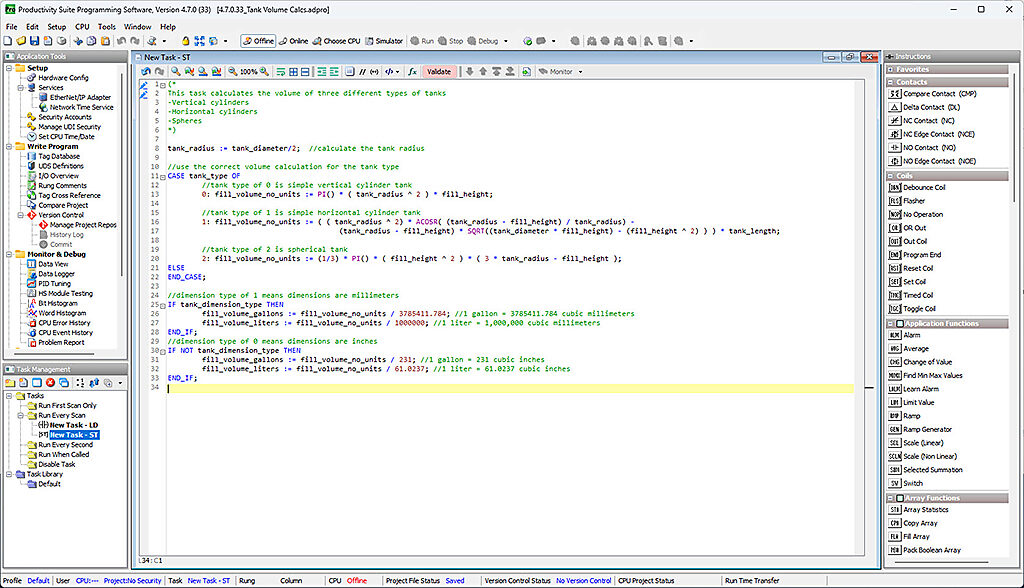Click the zoom in magnifier after 100%
The width and height of the screenshot is (1024, 588).
point(264,71)
